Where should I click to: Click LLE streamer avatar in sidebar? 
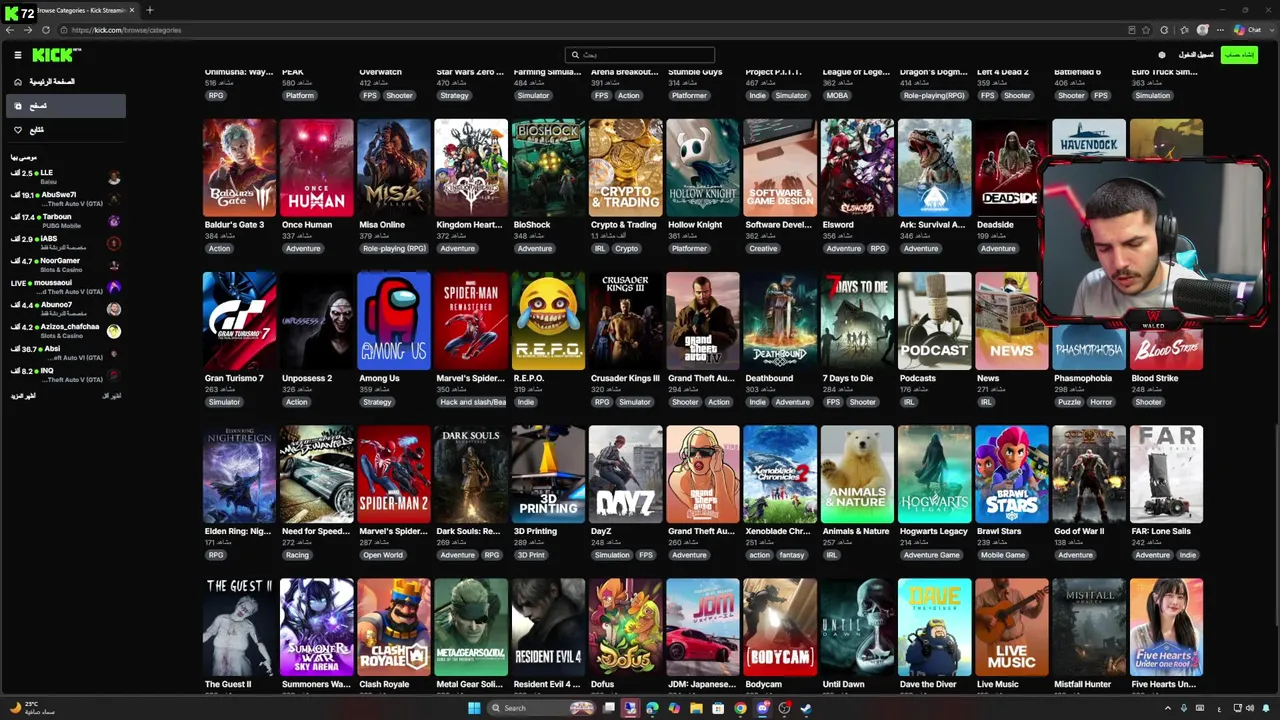pyautogui.click(x=114, y=177)
